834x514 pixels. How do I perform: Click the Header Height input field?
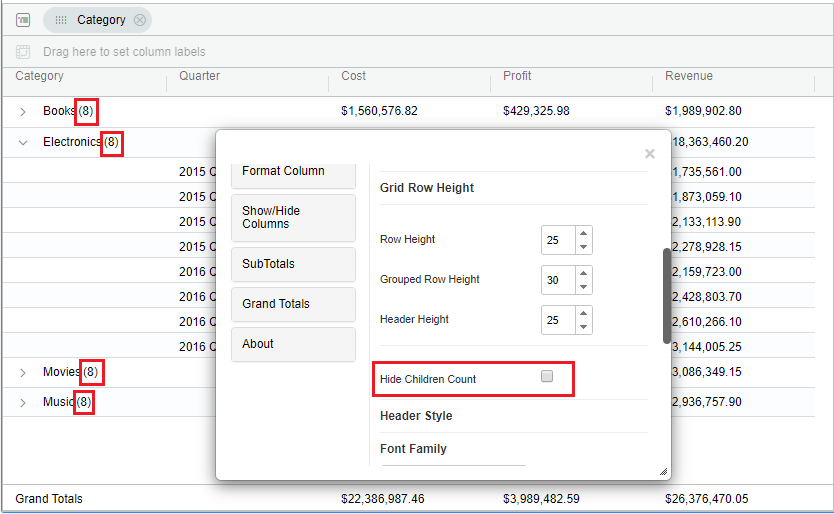coord(558,320)
